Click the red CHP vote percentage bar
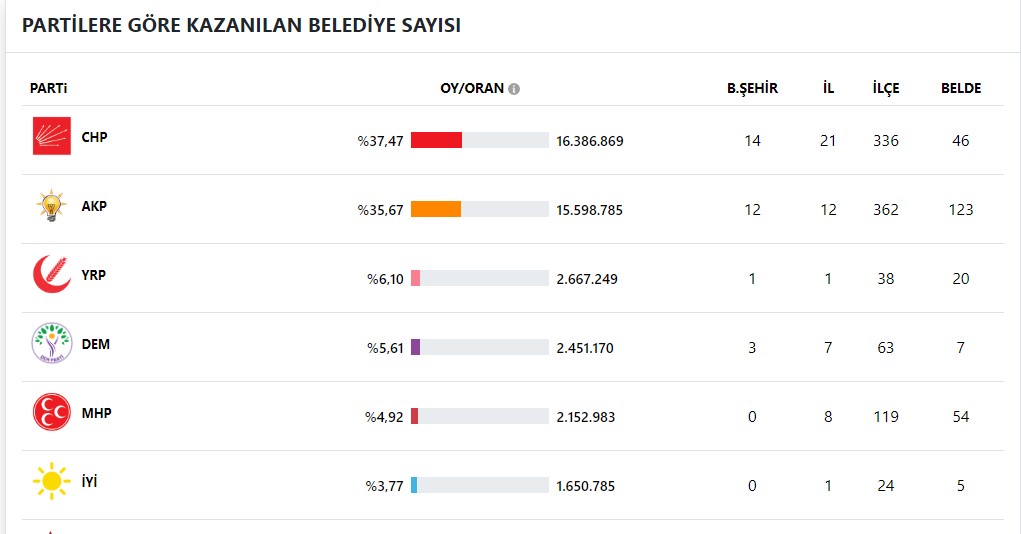 [x=437, y=141]
